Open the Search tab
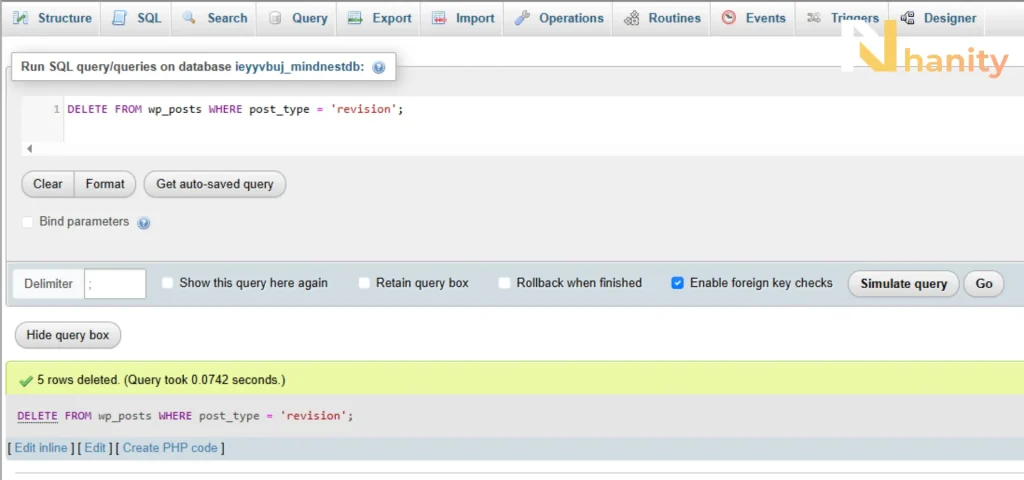This screenshot has height=480, width=1024. [215, 18]
